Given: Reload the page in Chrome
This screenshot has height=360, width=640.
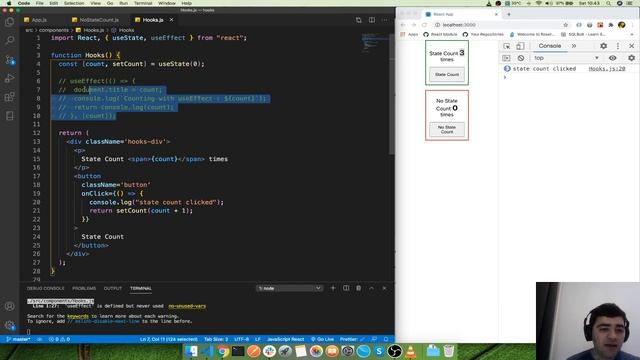Looking at the screenshot, I should (x=424, y=25).
